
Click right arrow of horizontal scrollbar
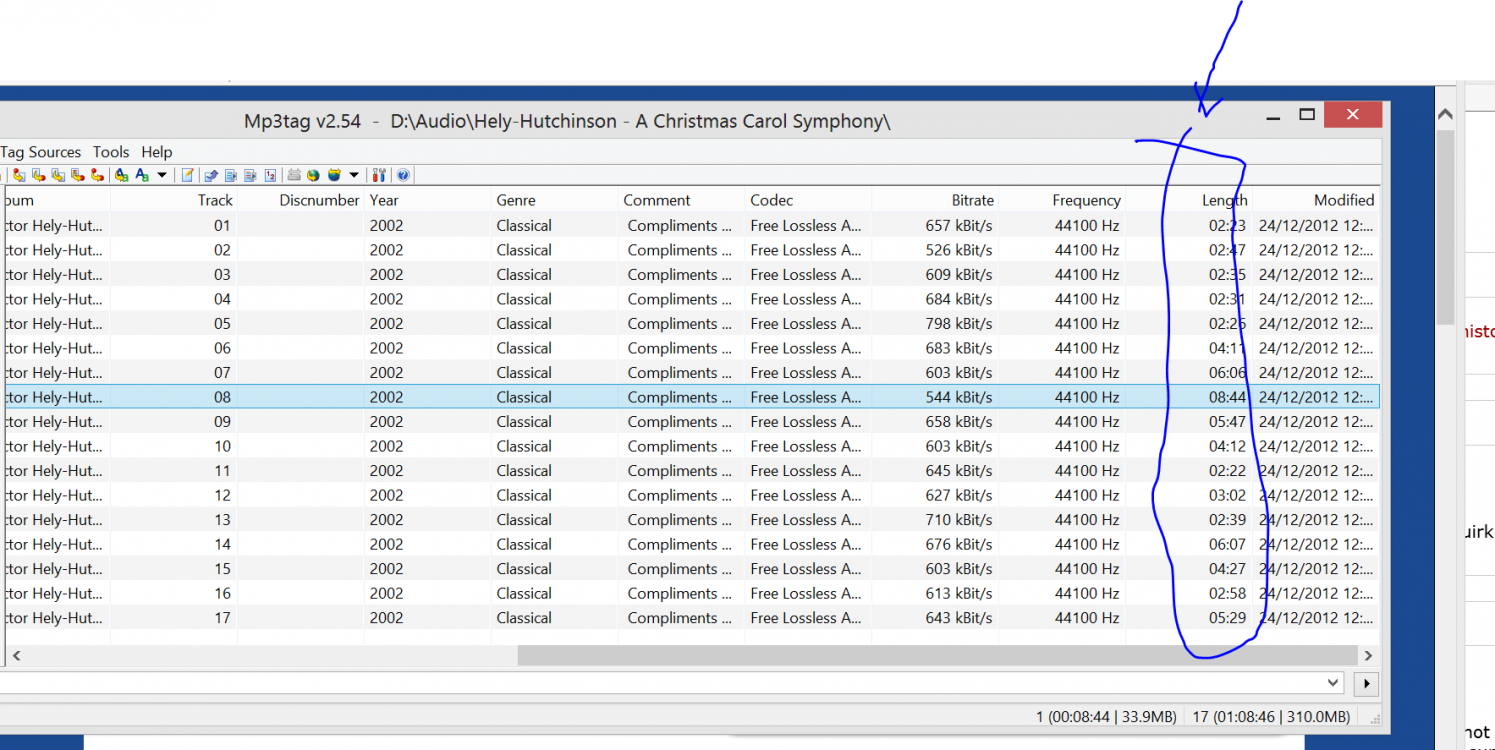point(1368,656)
